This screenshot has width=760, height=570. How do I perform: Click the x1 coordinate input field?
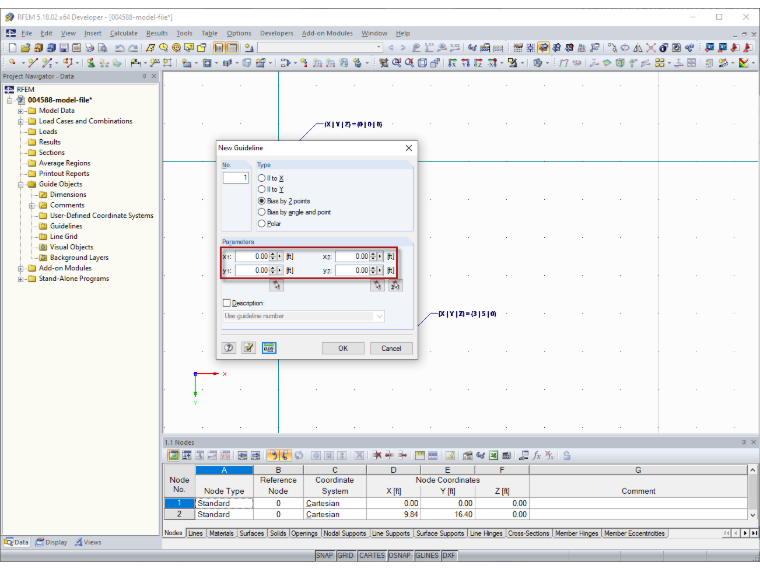point(252,256)
